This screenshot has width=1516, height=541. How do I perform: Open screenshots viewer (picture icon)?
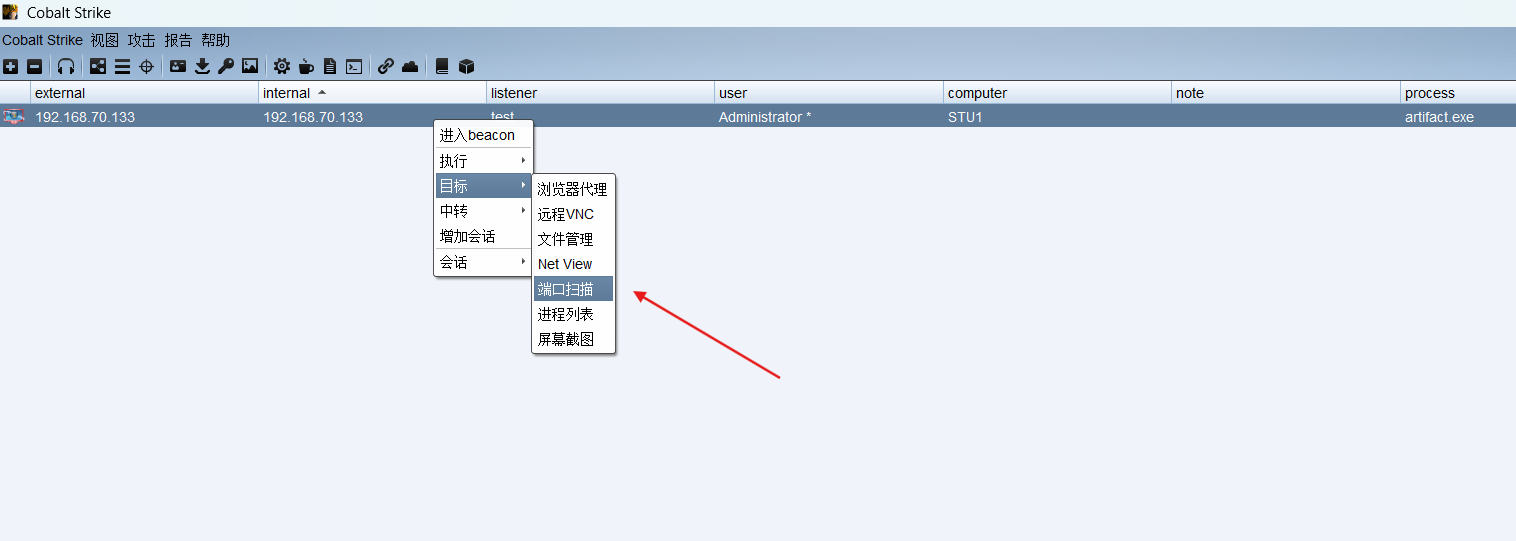pos(250,67)
